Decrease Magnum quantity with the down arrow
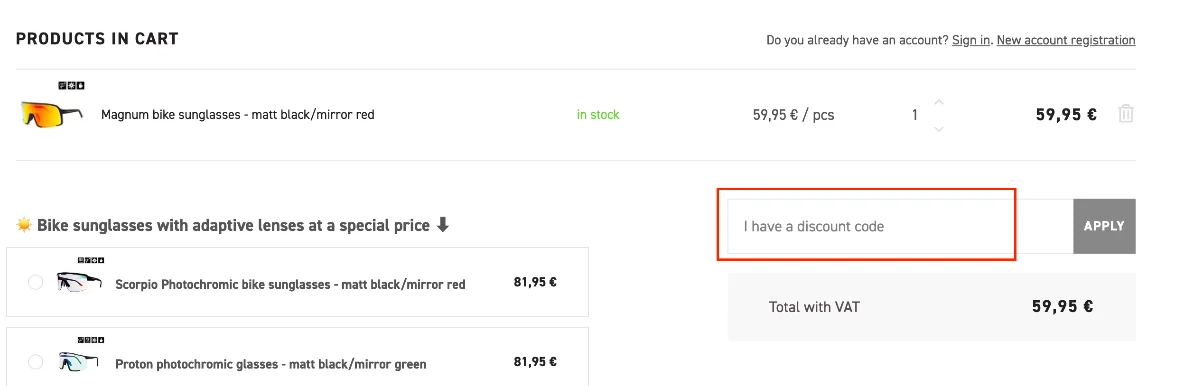The width and height of the screenshot is (1200, 386). [x=938, y=128]
